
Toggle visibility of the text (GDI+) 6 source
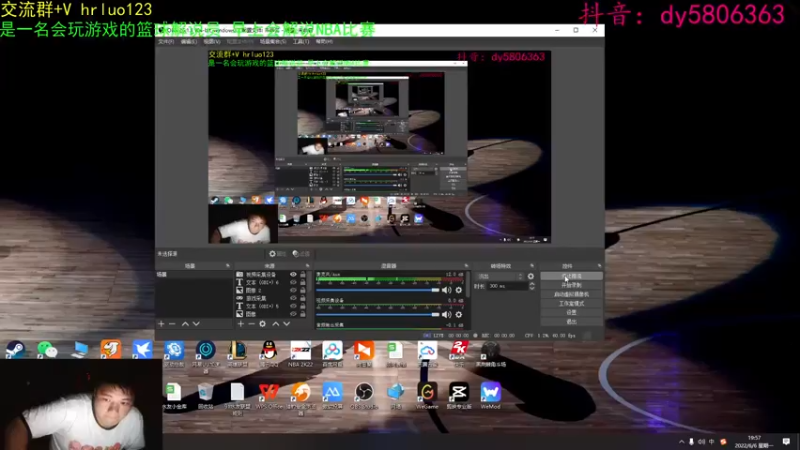point(293,282)
